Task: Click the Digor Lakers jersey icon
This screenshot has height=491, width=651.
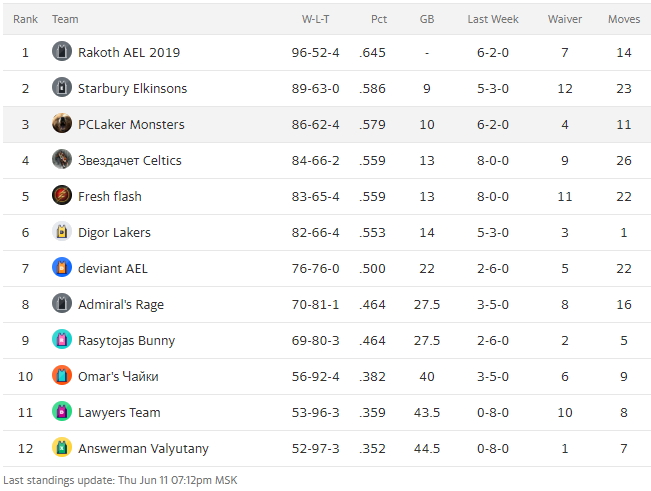Action: [62, 232]
